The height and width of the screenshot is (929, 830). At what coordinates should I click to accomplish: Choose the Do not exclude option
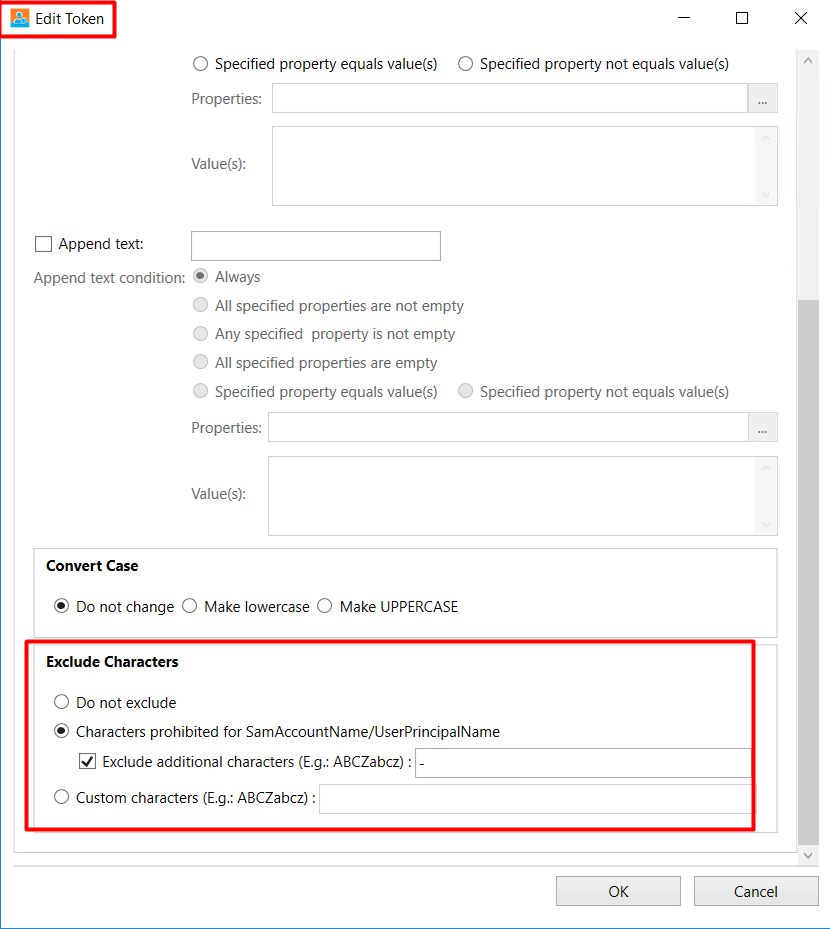[x=62, y=702]
